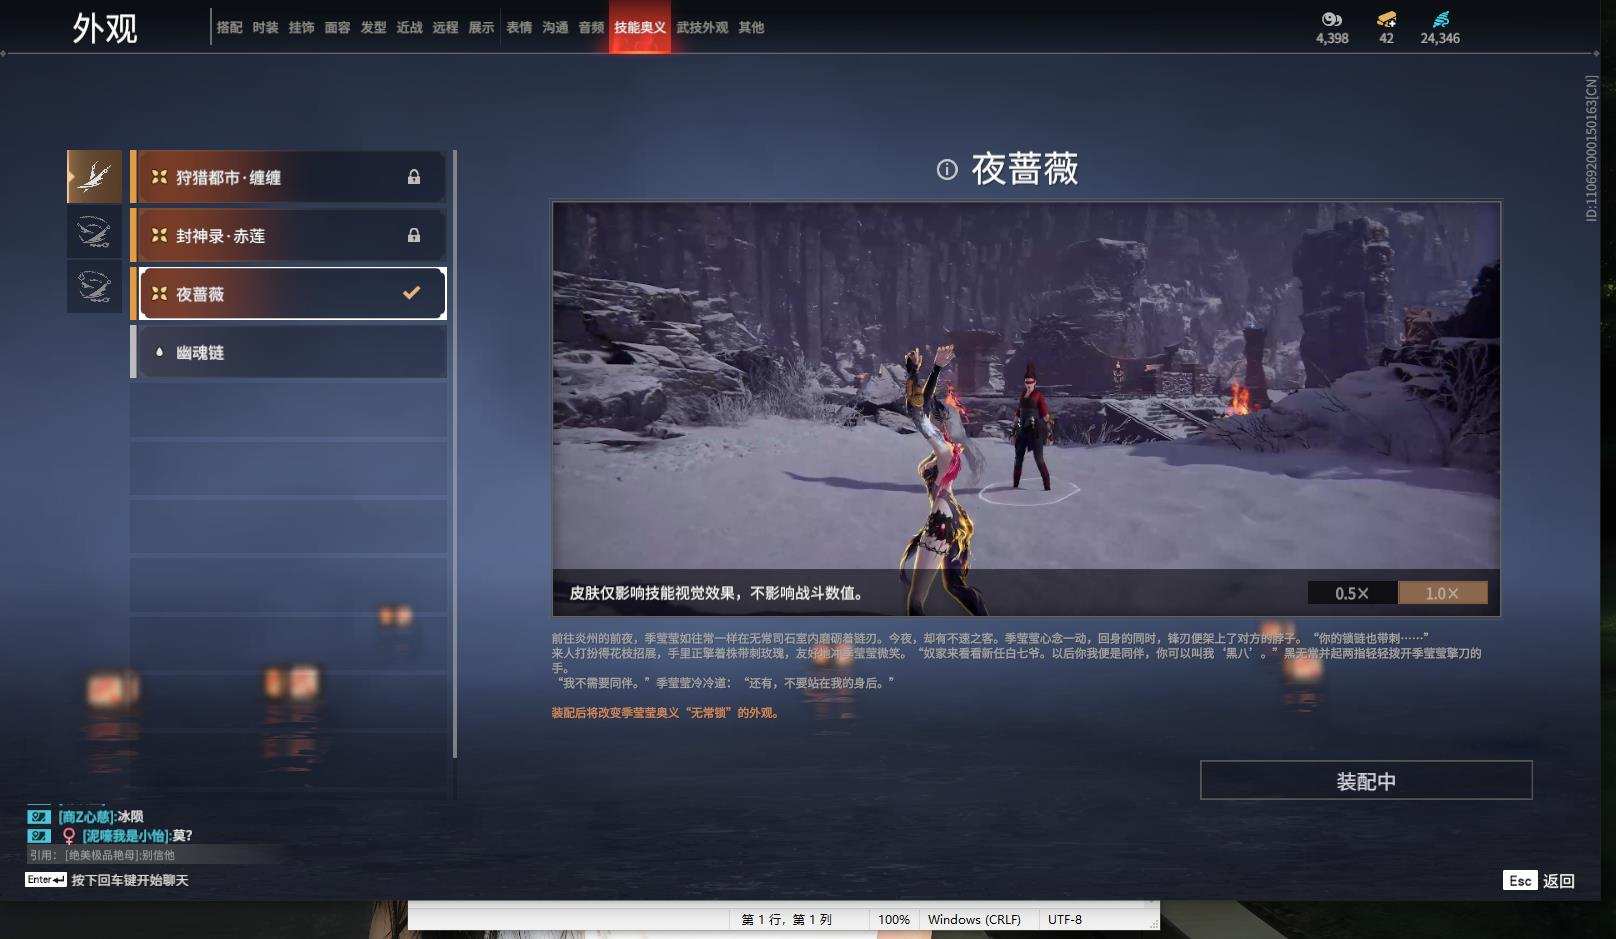Click the Enter key icon in chat

pyautogui.click(x=46, y=880)
